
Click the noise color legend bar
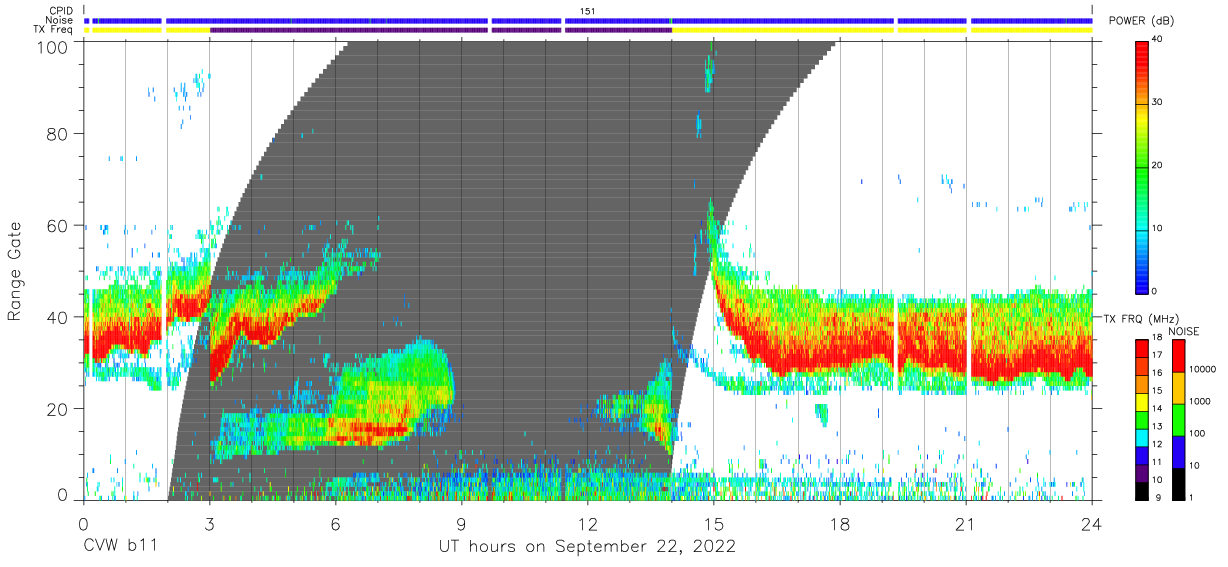(1177, 418)
